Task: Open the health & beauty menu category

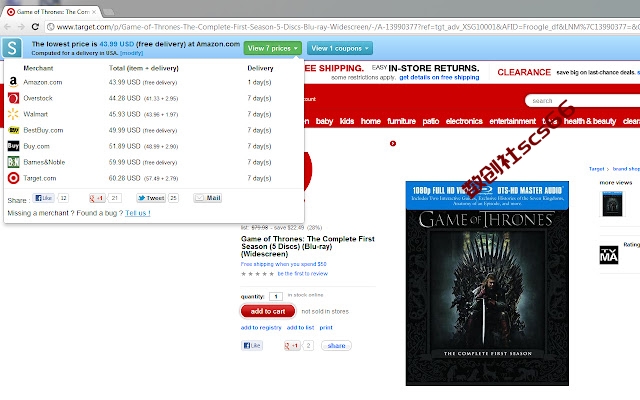Action: [x=590, y=121]
